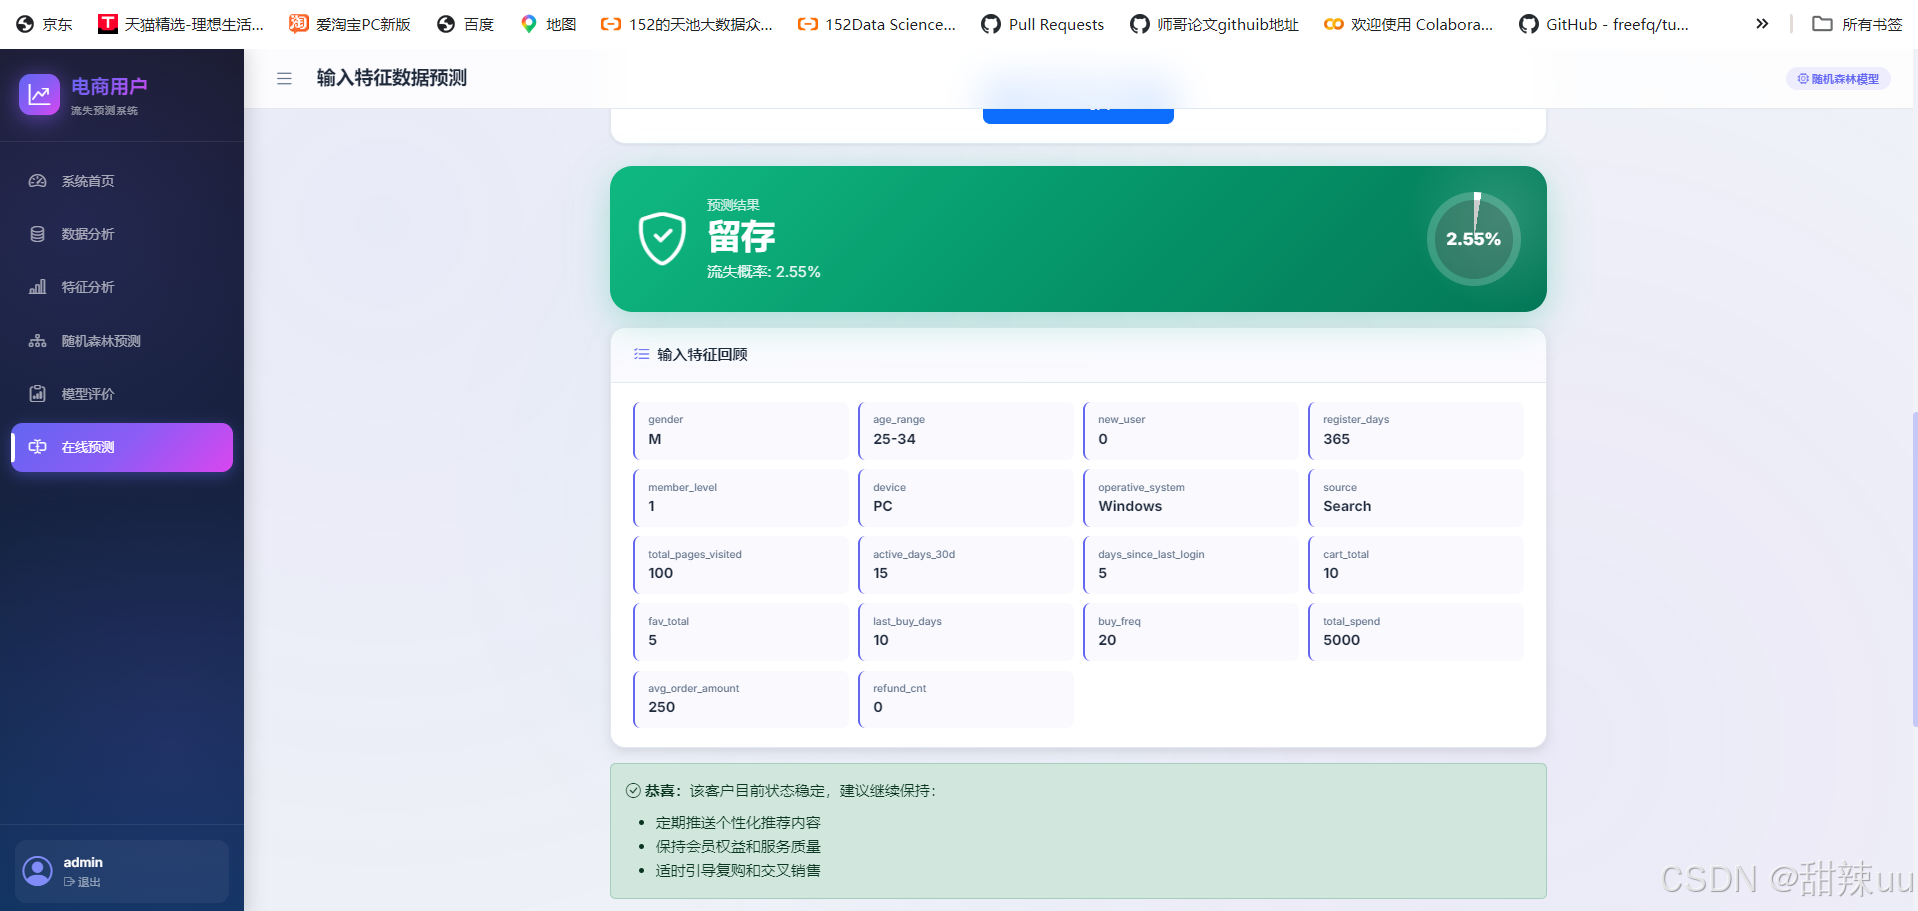Click the 模型评价 clipboard icon
The height and width of the screenshot is (911, 1918).
click(x=37, y=394)
